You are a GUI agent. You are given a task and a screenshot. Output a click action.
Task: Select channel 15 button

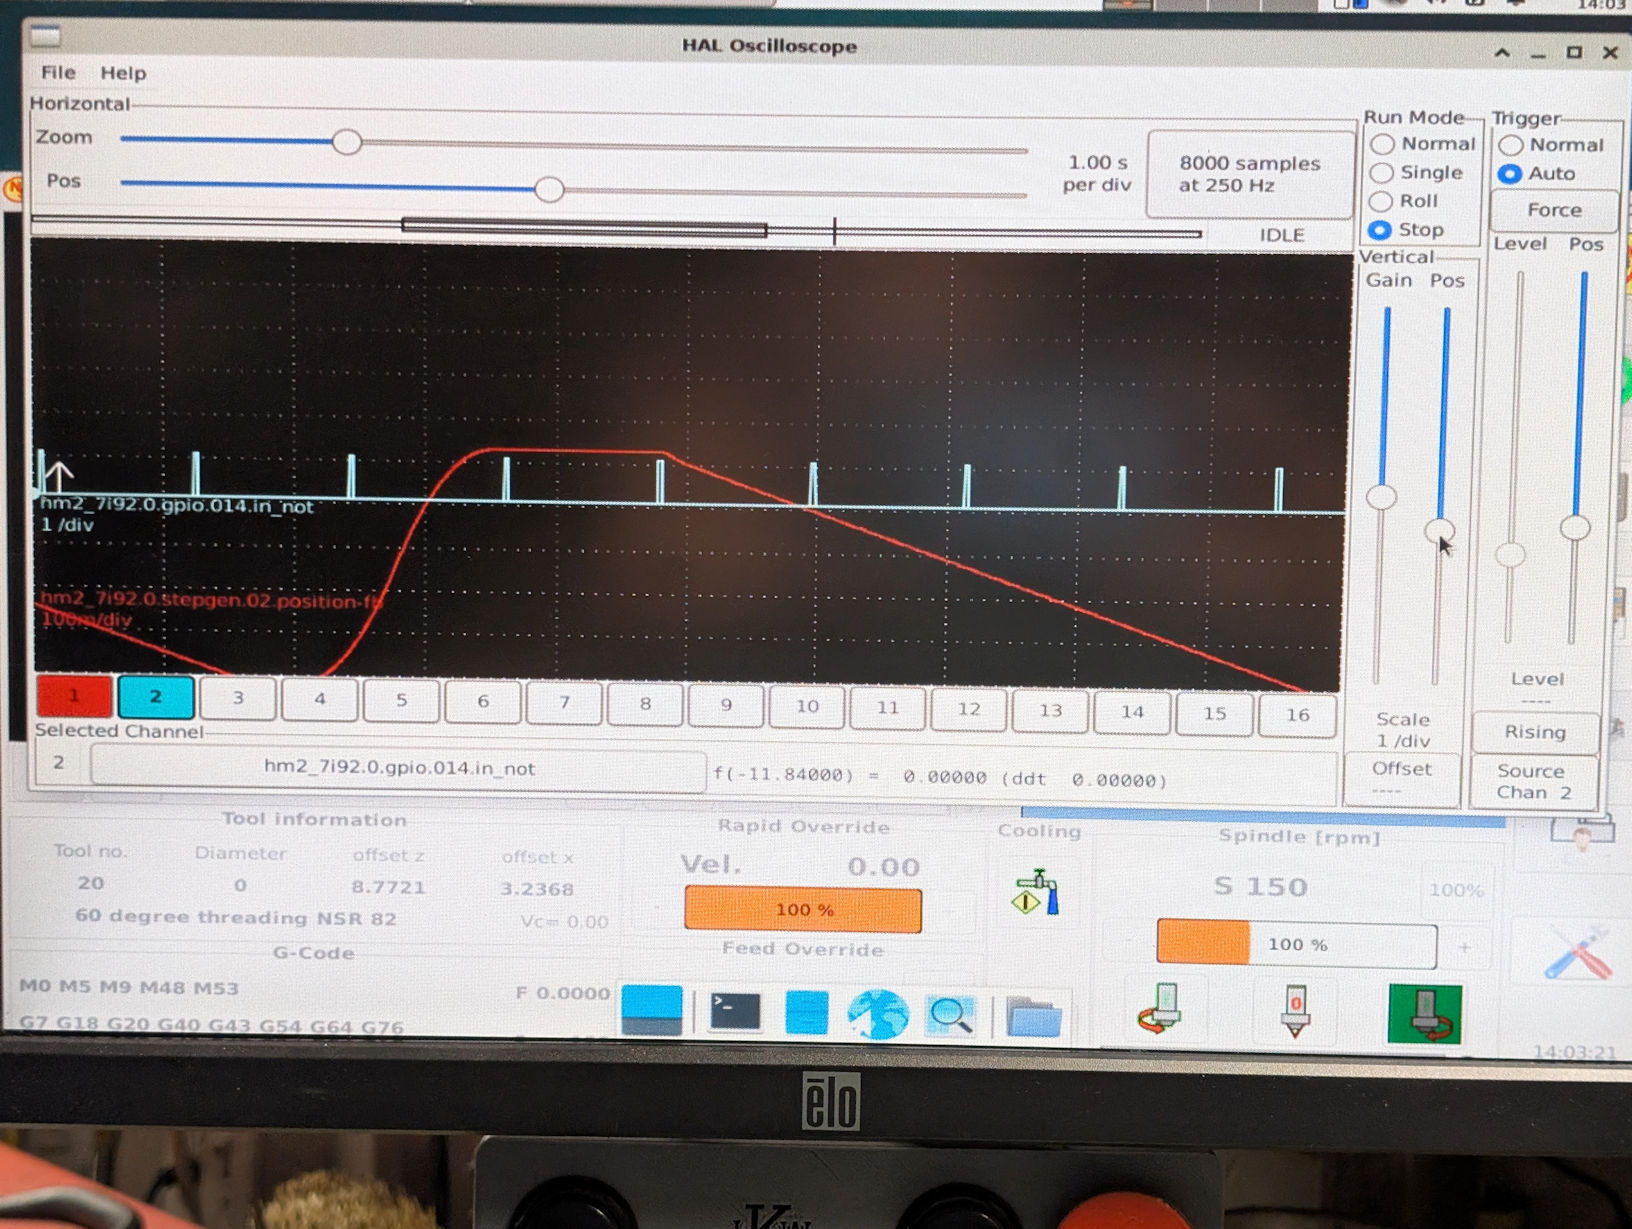[x=1214, y=713]
